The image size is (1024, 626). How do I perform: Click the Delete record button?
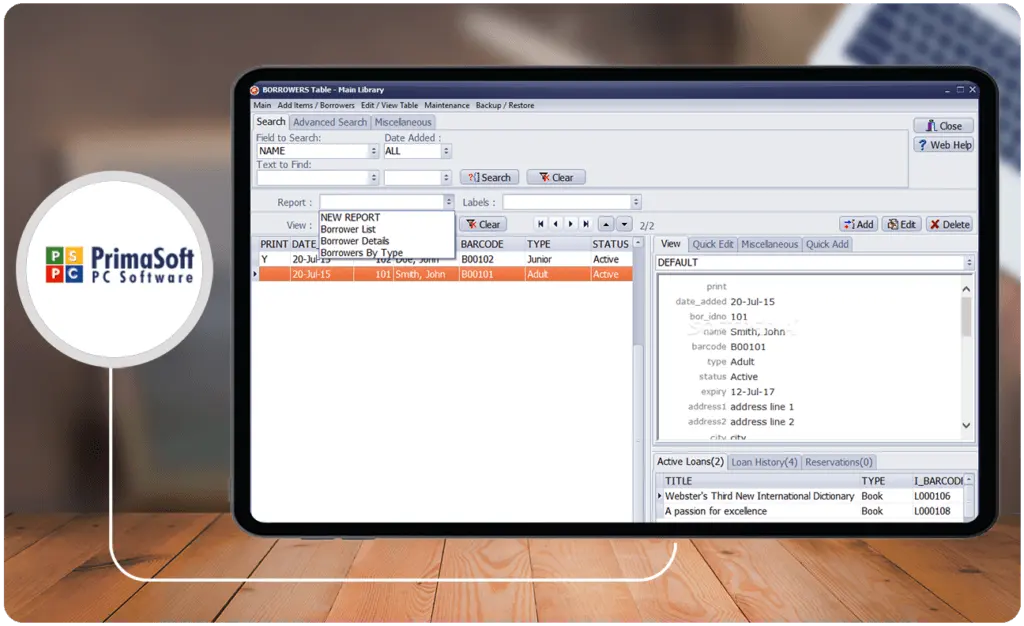tap(950, 224)
